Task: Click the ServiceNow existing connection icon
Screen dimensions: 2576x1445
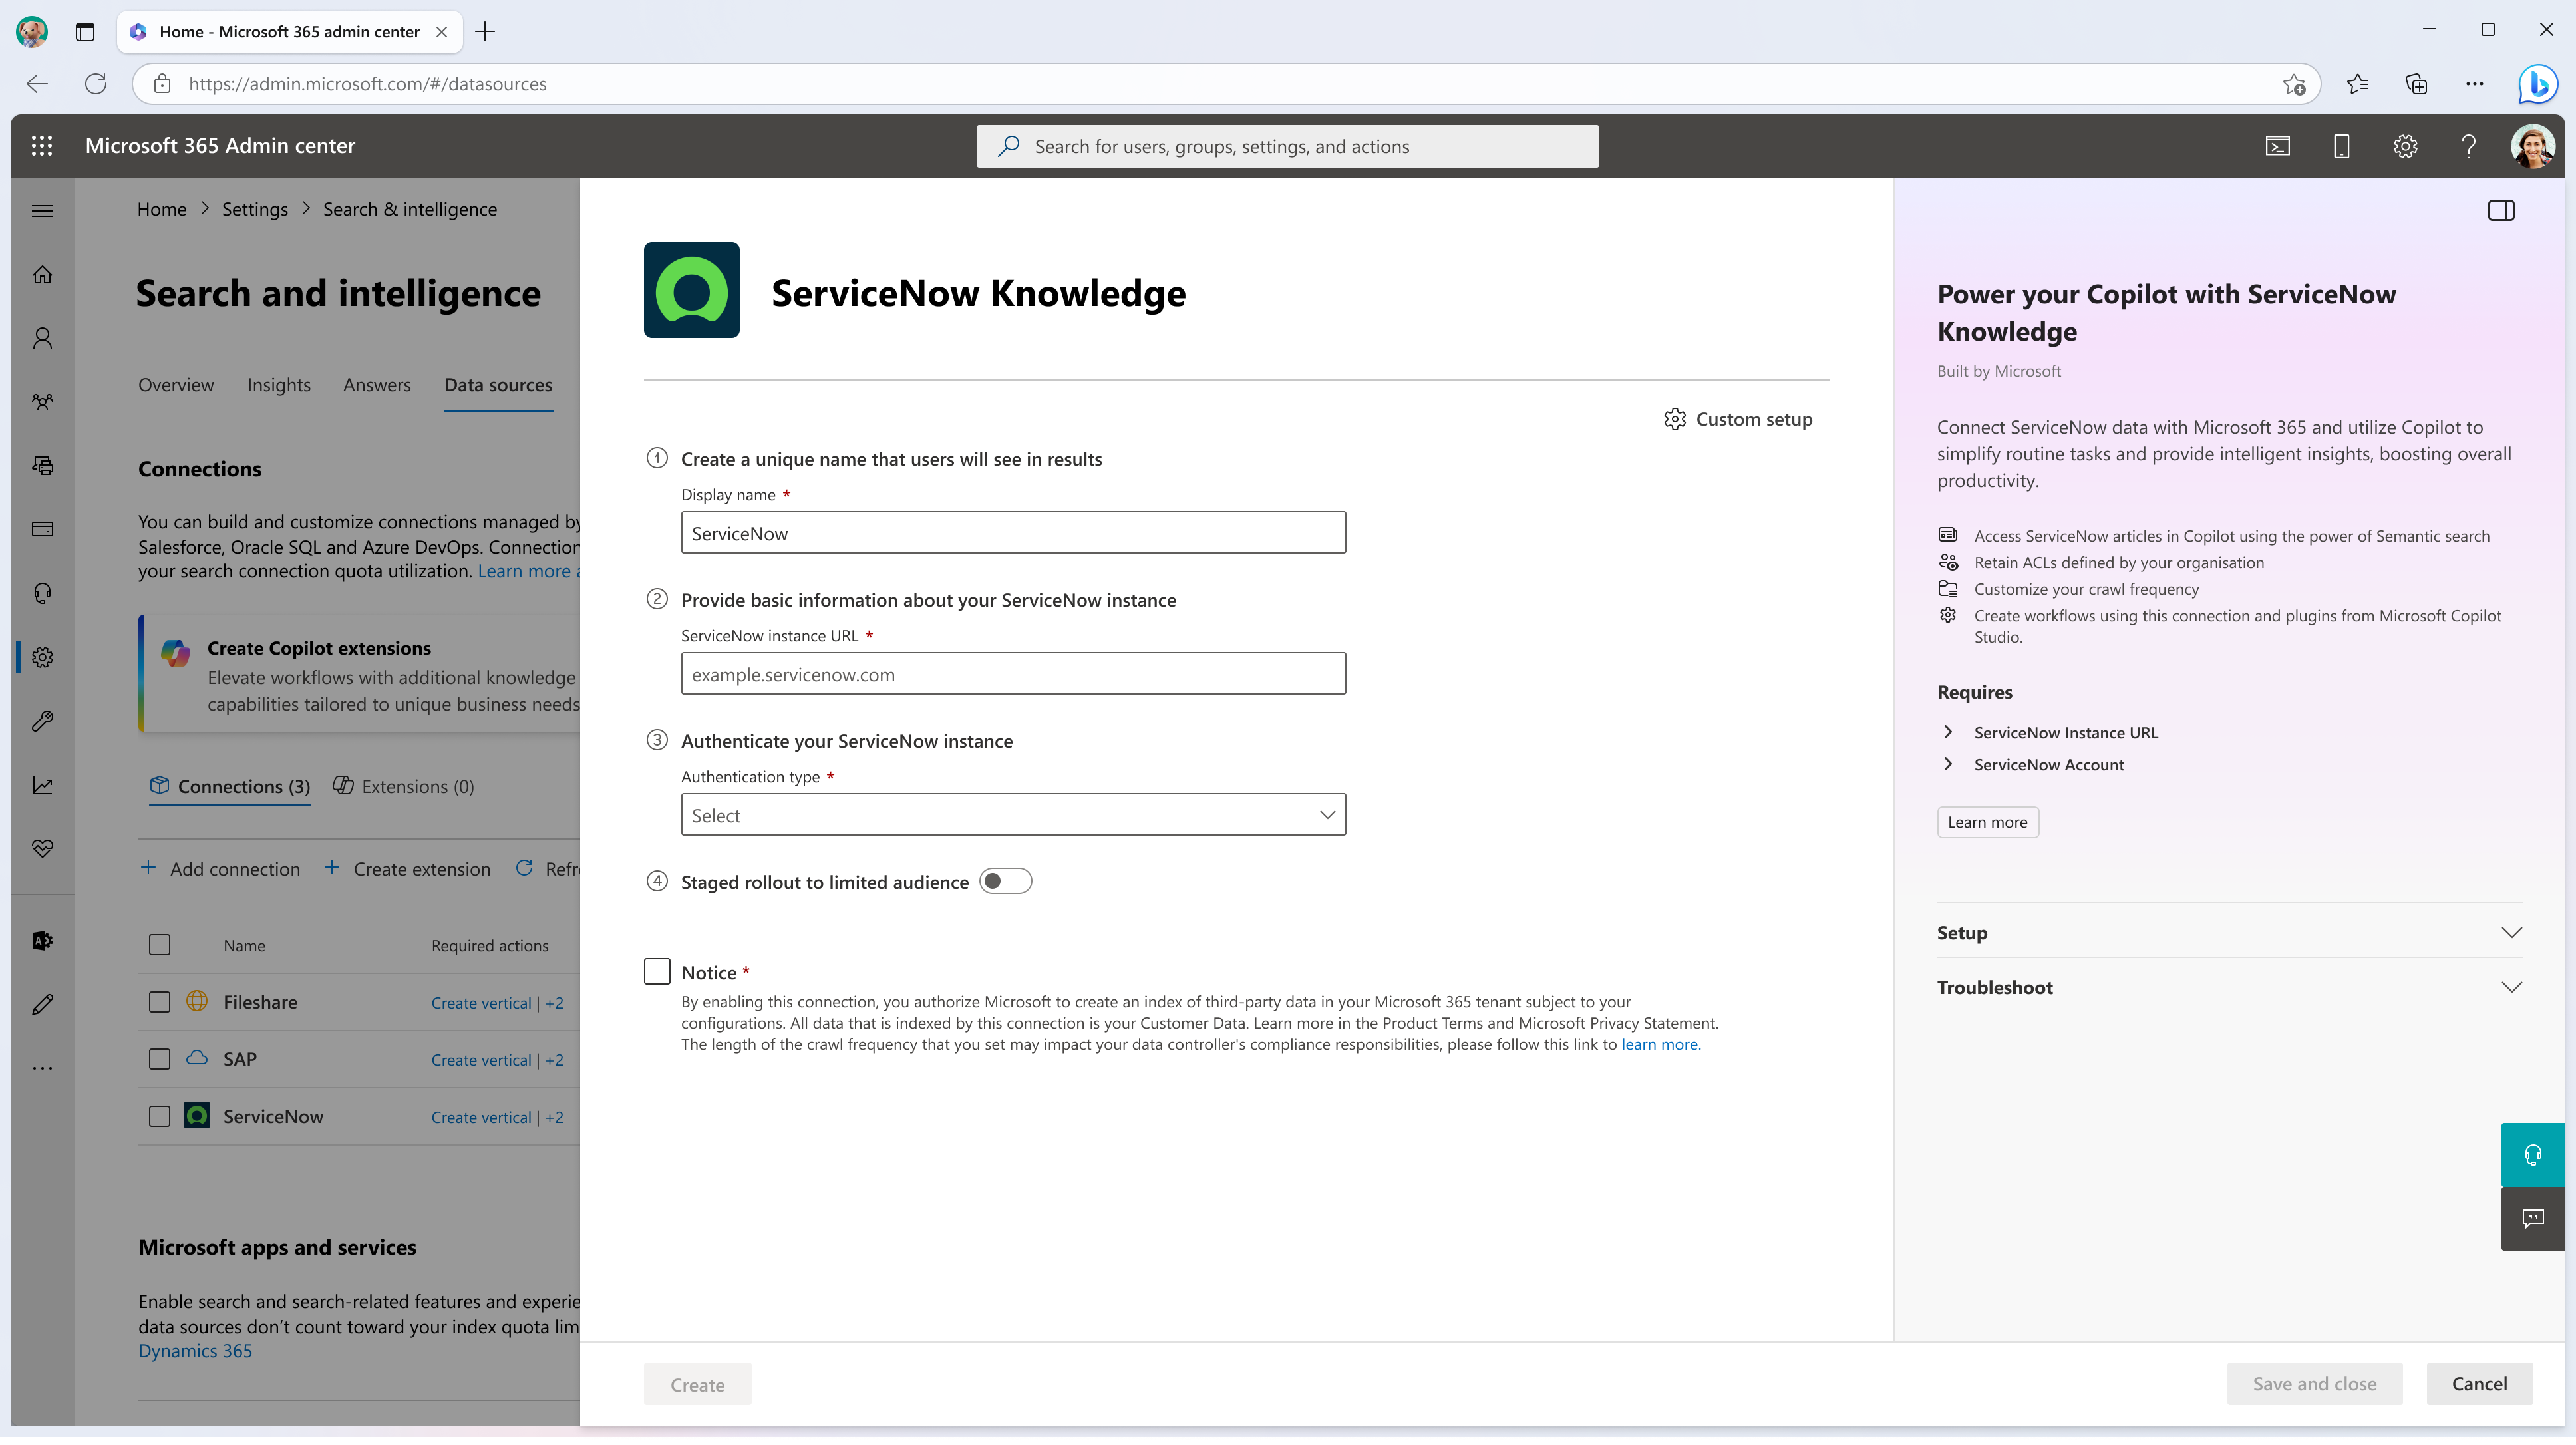Action: pyautogui.click(x=196, y=1114)
